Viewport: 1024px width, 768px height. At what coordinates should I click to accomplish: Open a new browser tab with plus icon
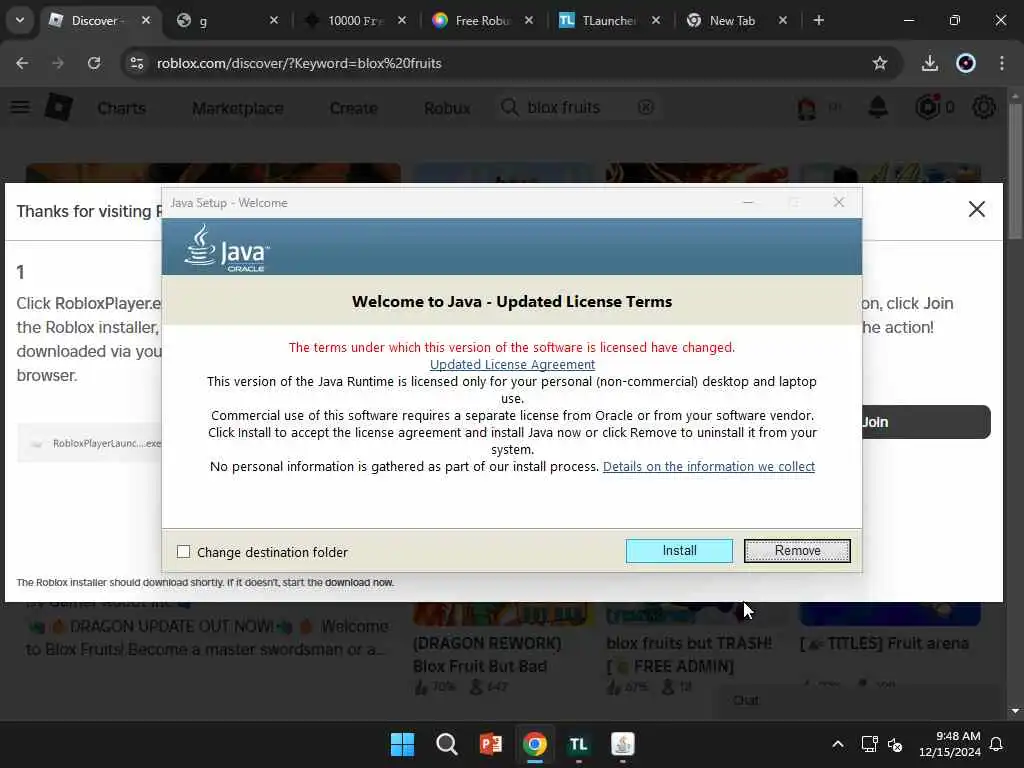pos(818,20)
